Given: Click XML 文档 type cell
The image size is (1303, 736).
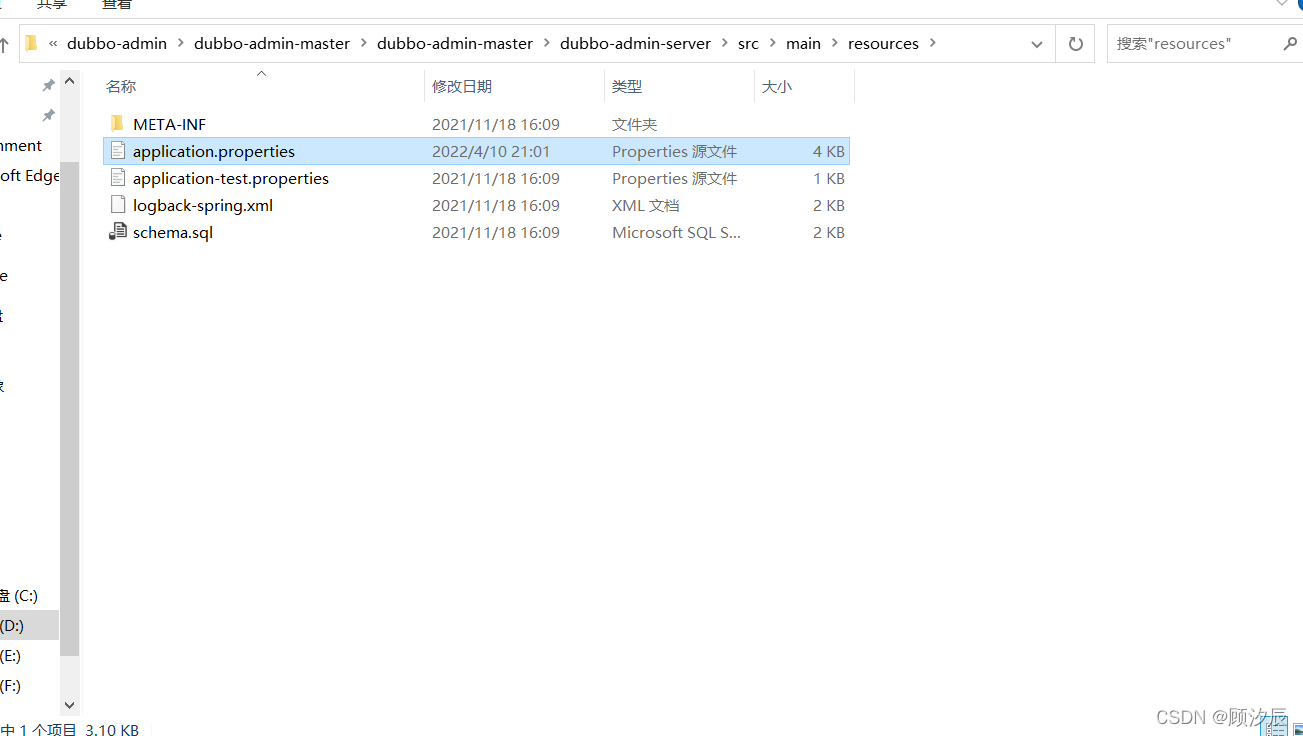Looking at the screenshot, I should pyautogui.click(x=645, y=205).
